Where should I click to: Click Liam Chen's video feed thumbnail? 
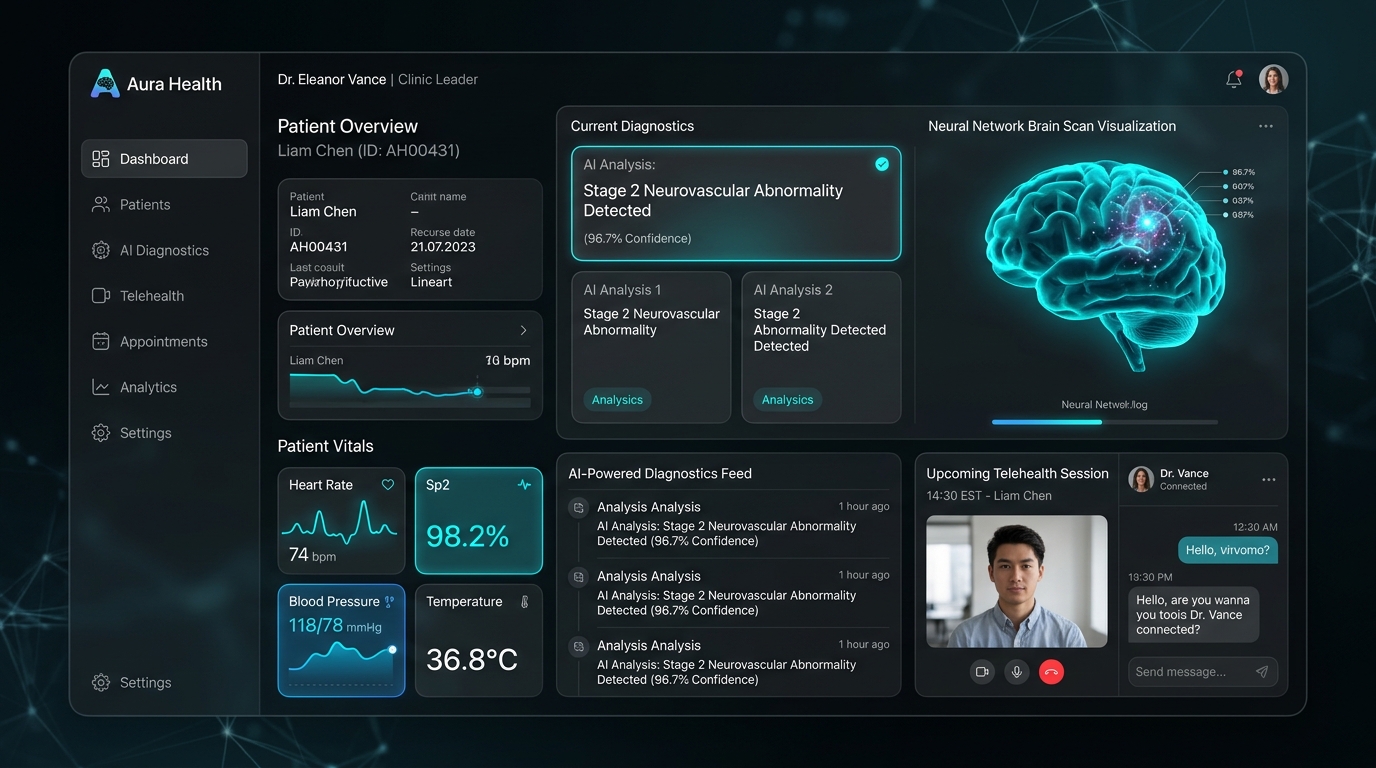click(1017, 582)
